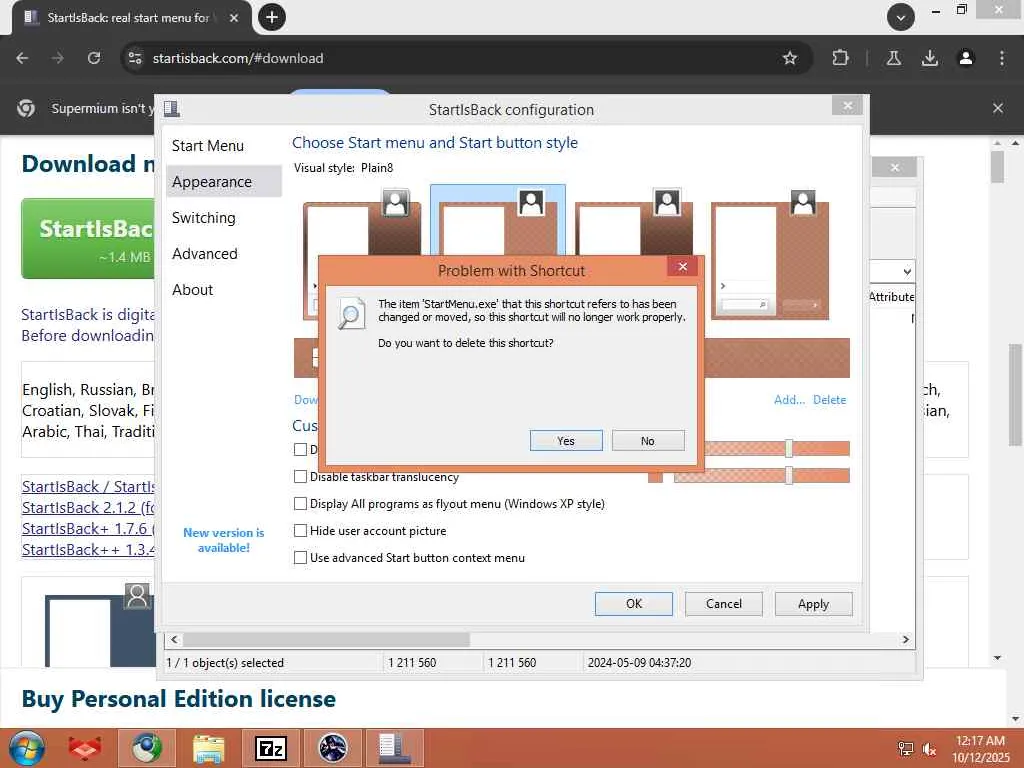
Task: Click the network tray icon
Action: 906,749
